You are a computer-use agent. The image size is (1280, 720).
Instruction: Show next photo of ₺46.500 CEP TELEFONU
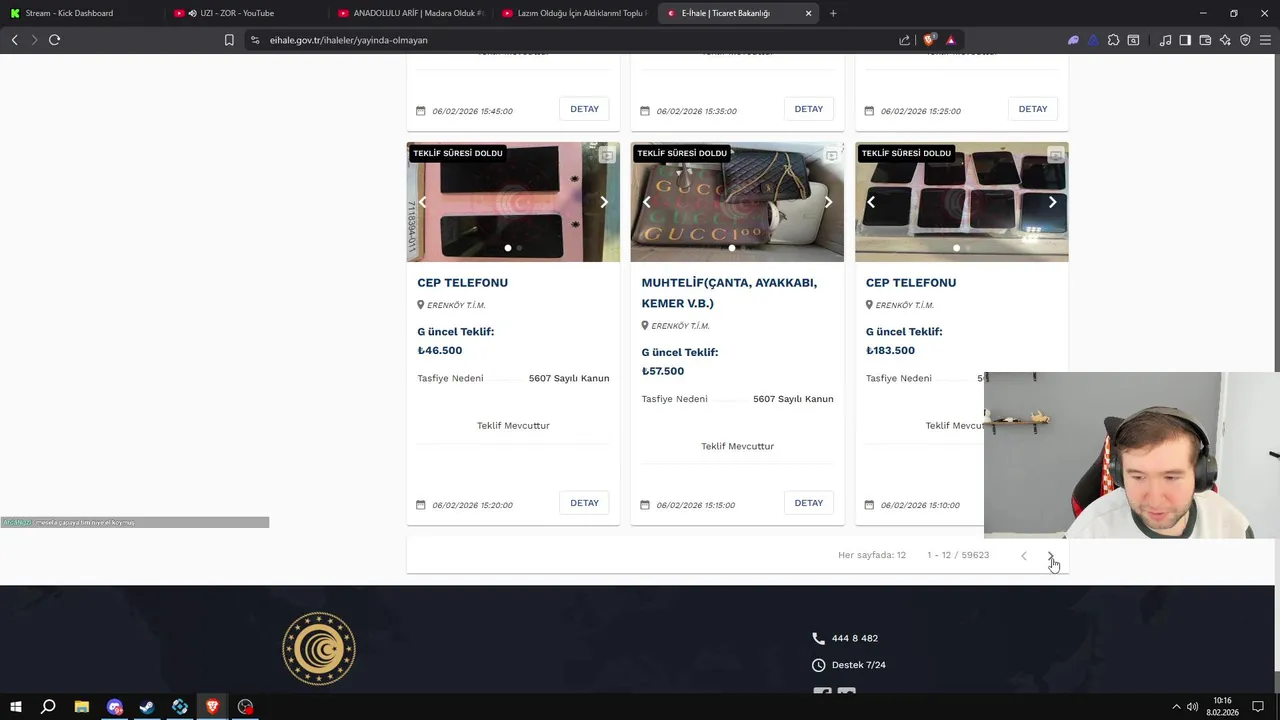point(604,202)
